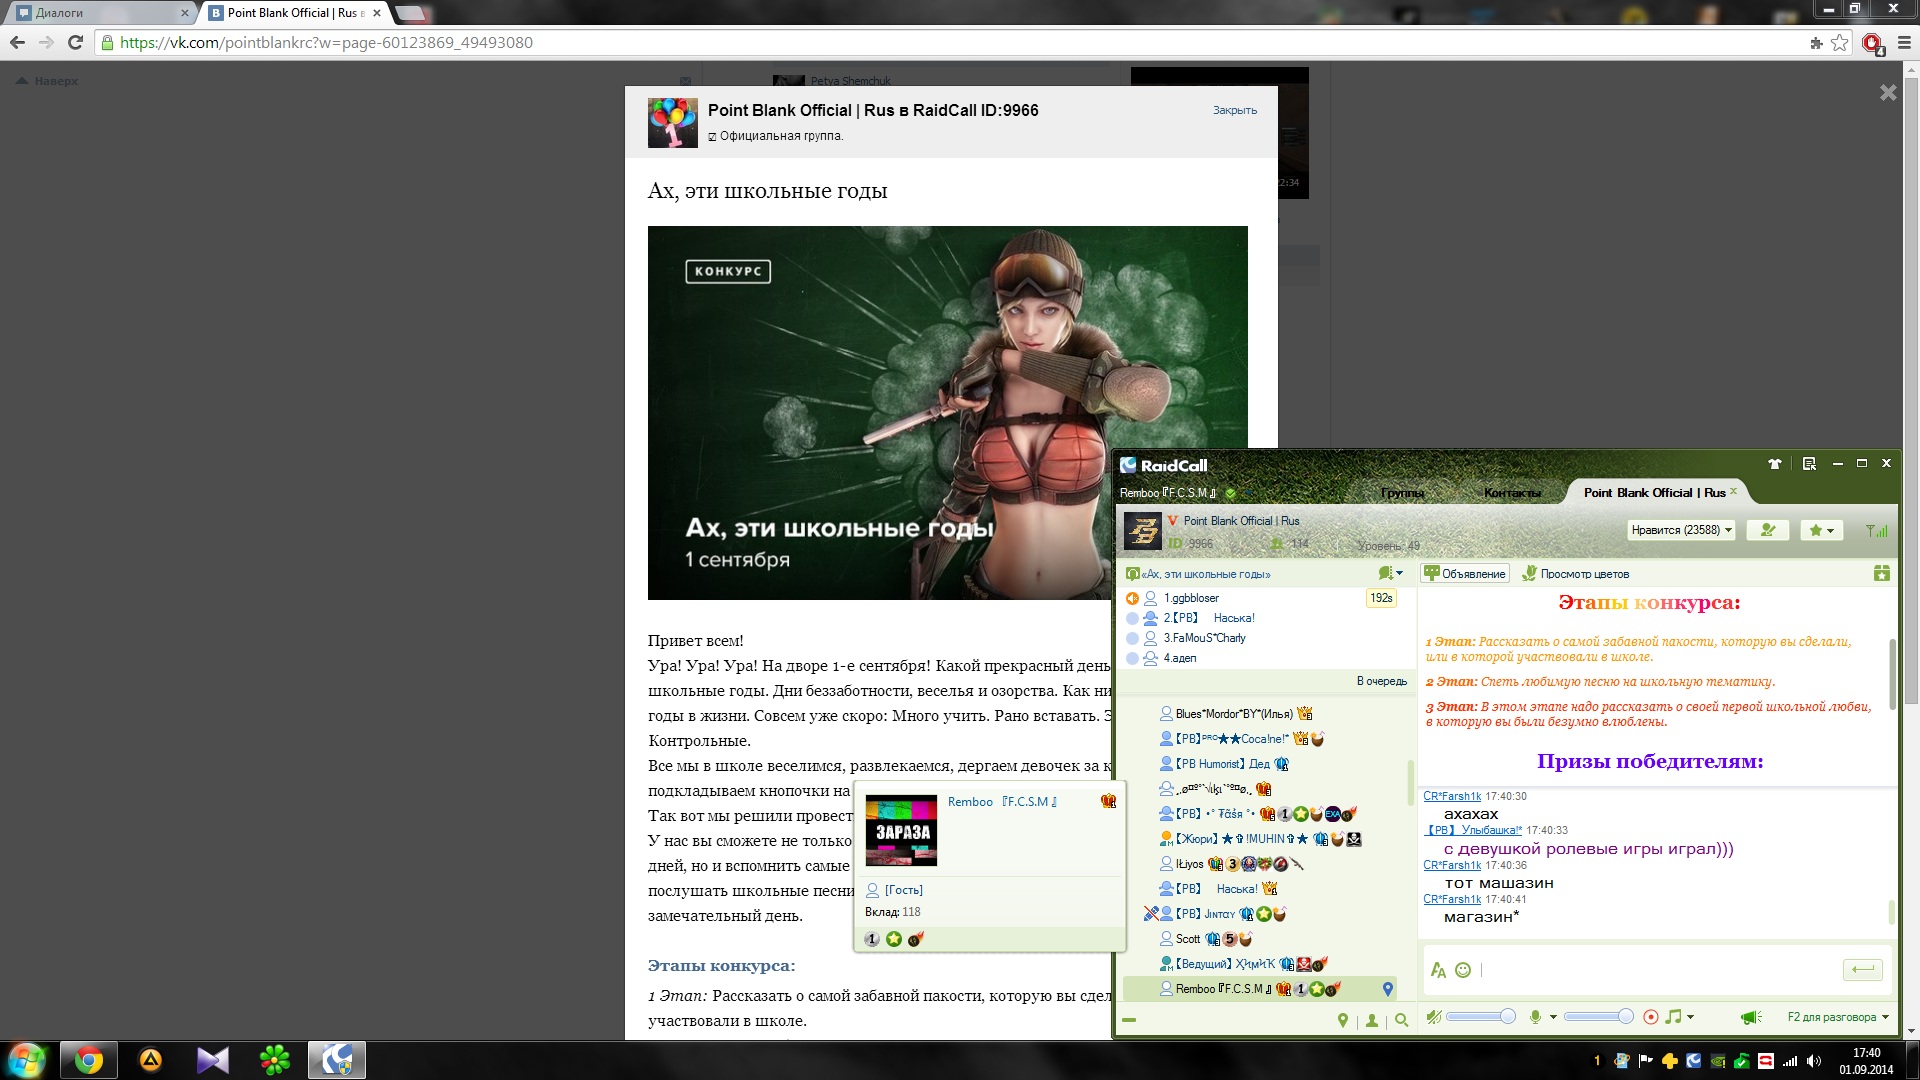
Task: Select Blues*Mordor*BY*(Илья) in the user list
Action: click(x=1234, y=714)
